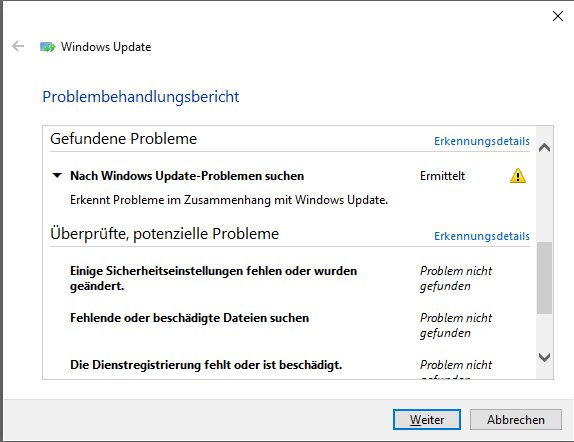This screenshot has width=574, height=442.
Task: Close the troubleshooter with the X button
Action: click(x=558, y=16)
